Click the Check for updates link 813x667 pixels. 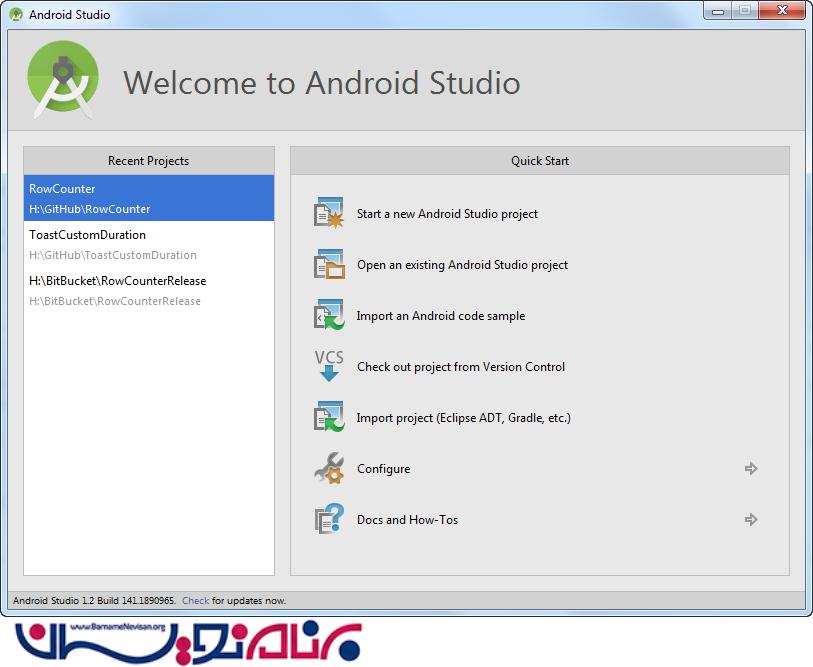[195, 601]
